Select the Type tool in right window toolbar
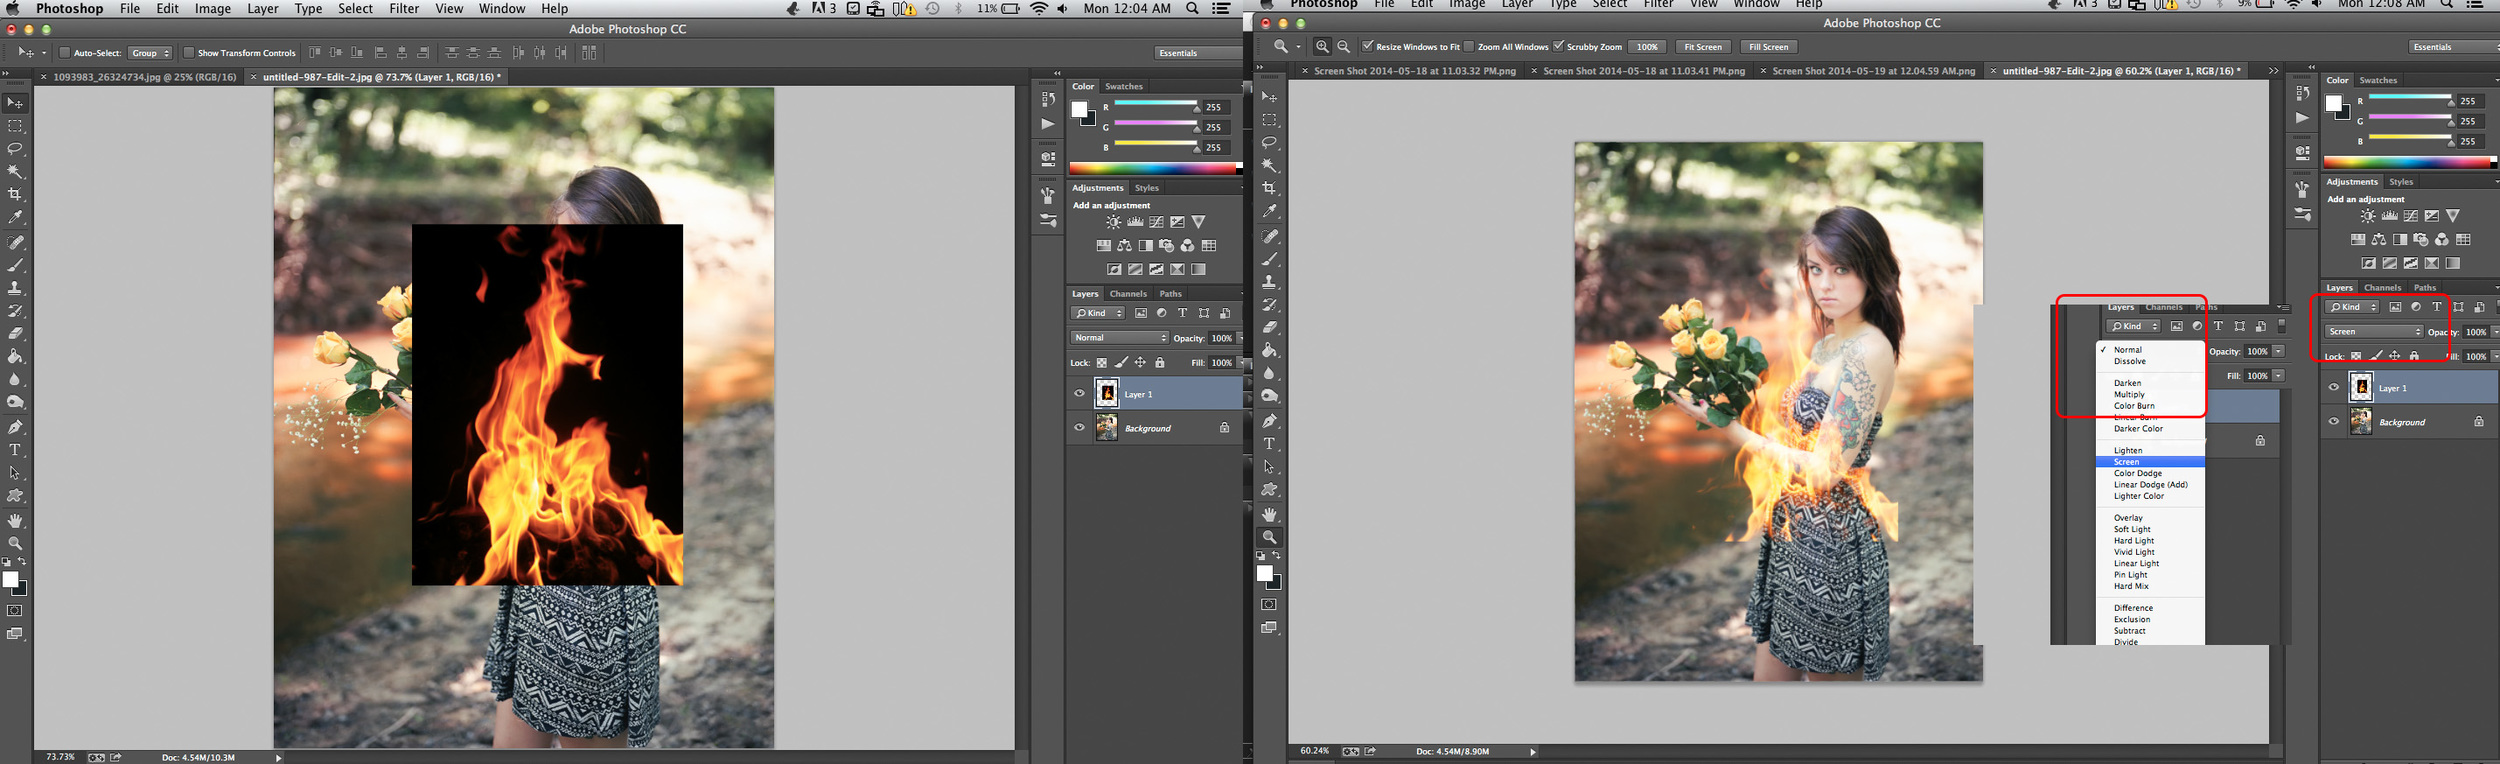2500x764 pixels. 1269,444
